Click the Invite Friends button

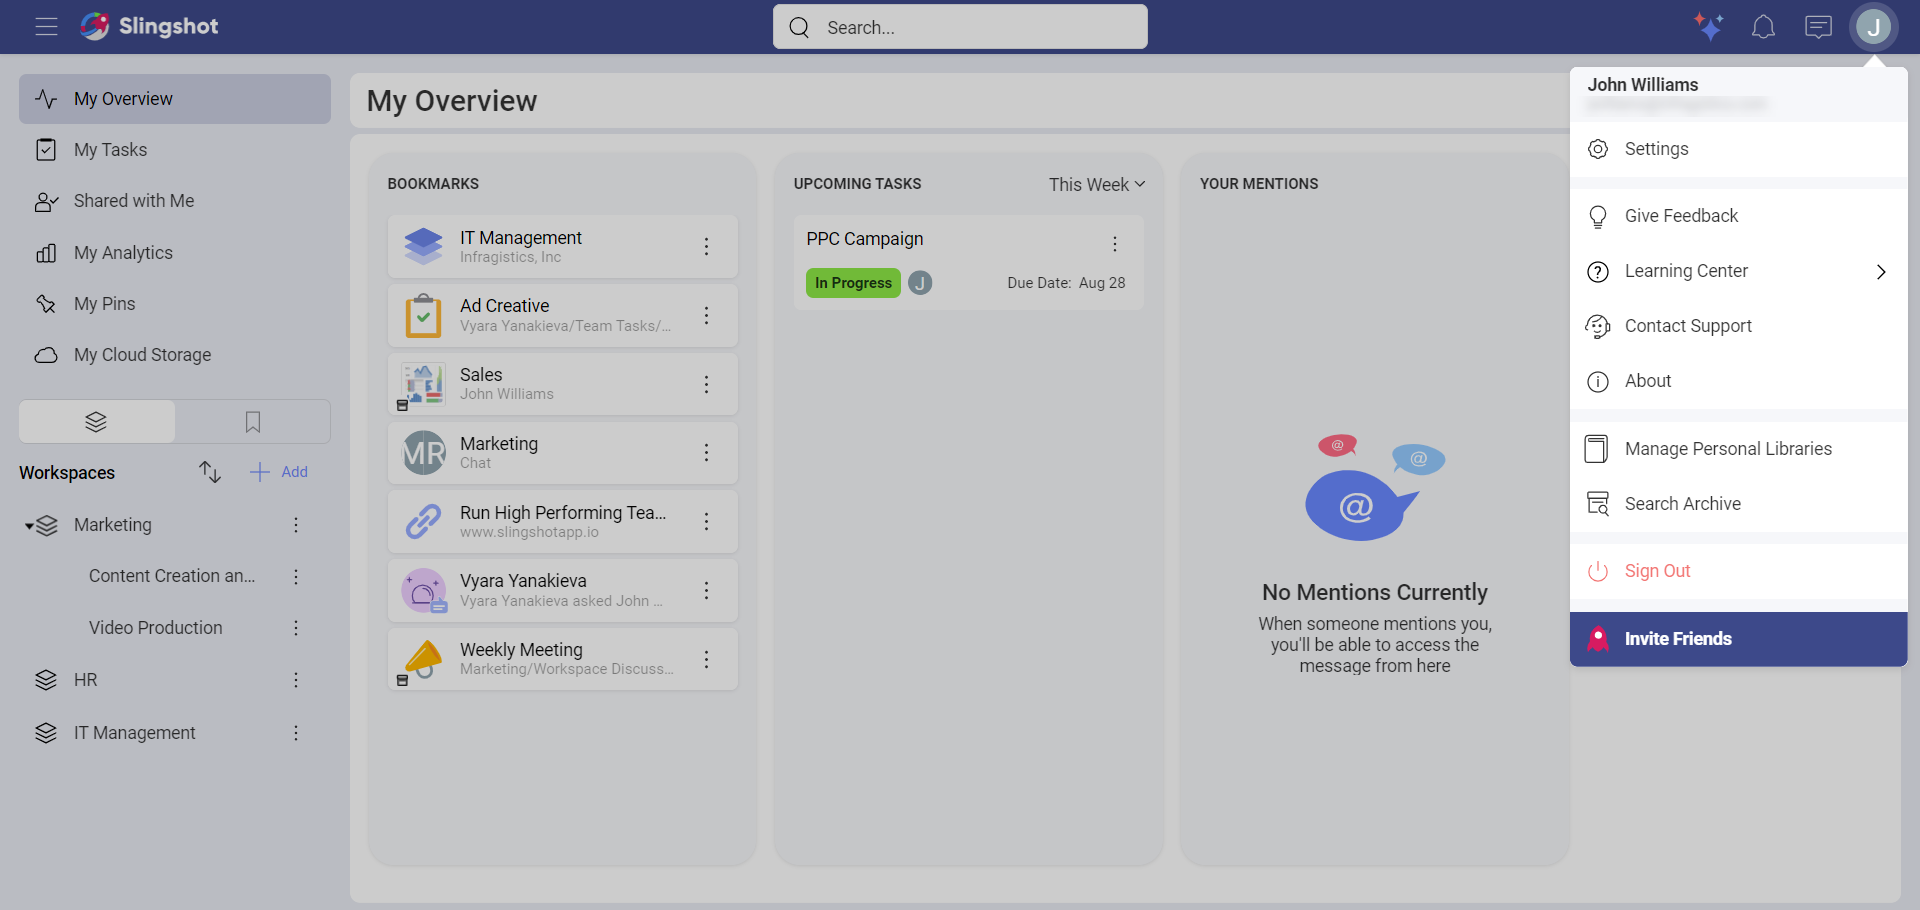pos(1738,639)
